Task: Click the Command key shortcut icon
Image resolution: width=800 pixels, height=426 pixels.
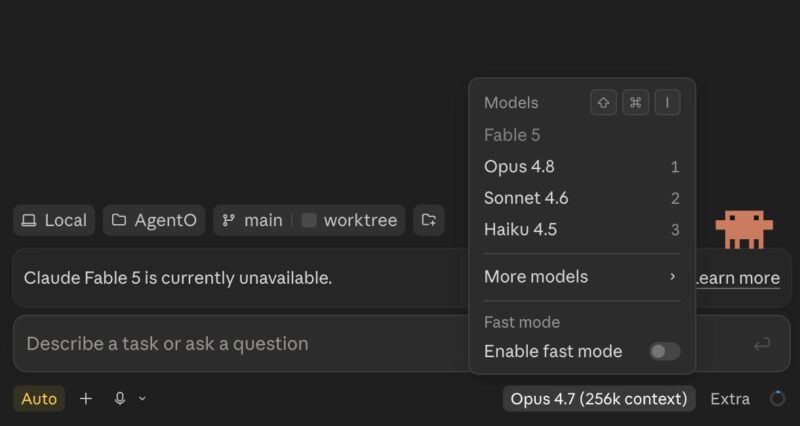Action: (635, 103)
